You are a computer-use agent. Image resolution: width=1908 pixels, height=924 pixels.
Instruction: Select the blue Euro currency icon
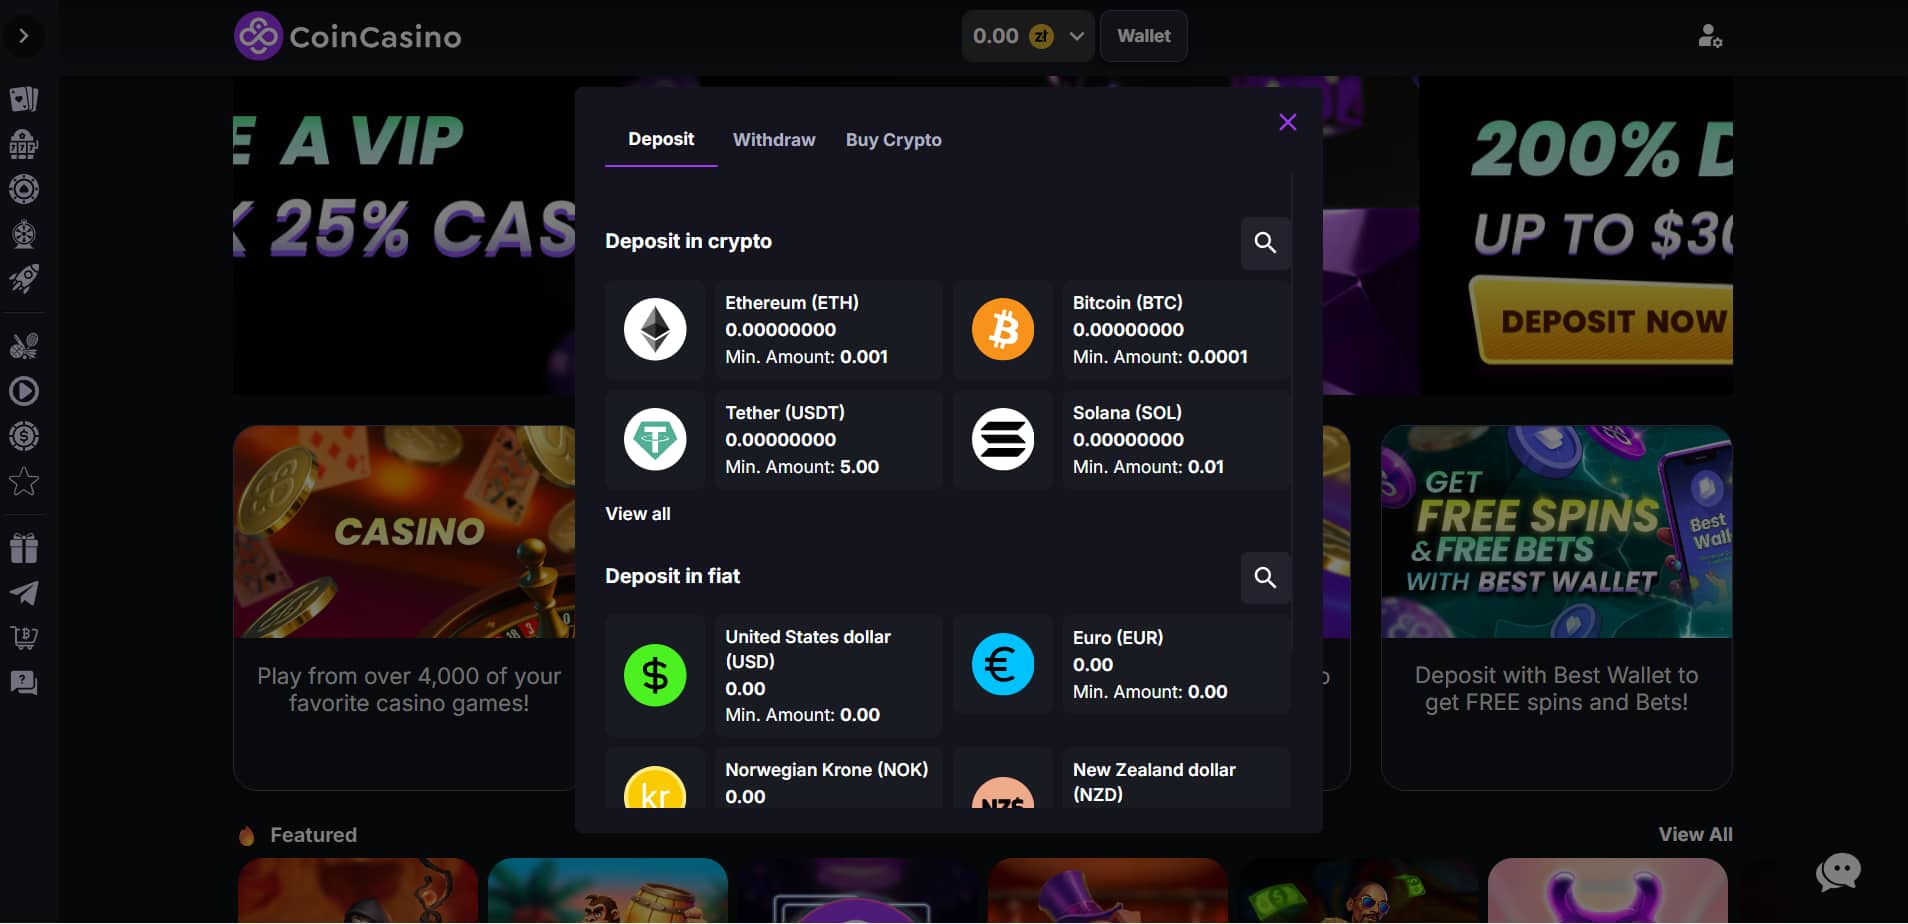click(1003, 664)
